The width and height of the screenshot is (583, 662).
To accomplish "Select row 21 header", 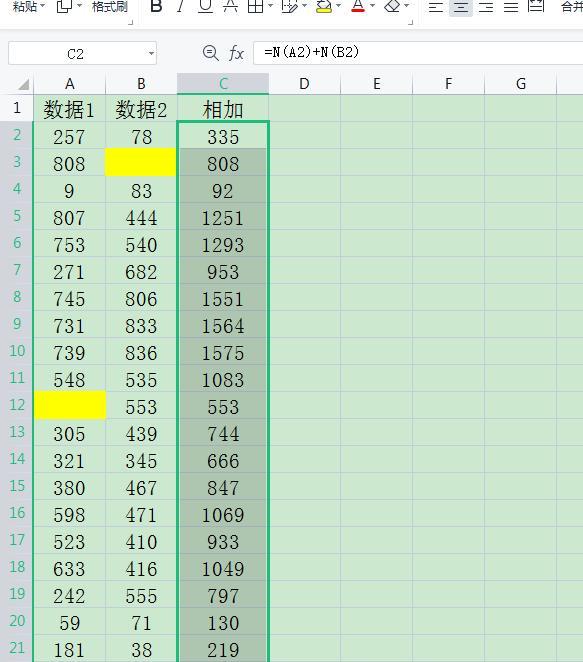I will tap(17, 648).
